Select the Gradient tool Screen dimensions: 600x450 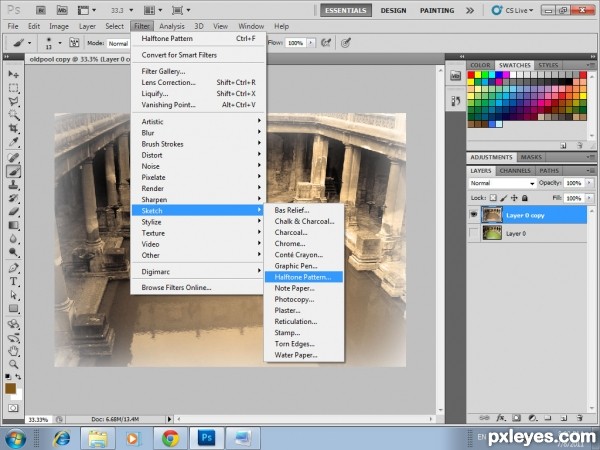click(x=13, y=225)
